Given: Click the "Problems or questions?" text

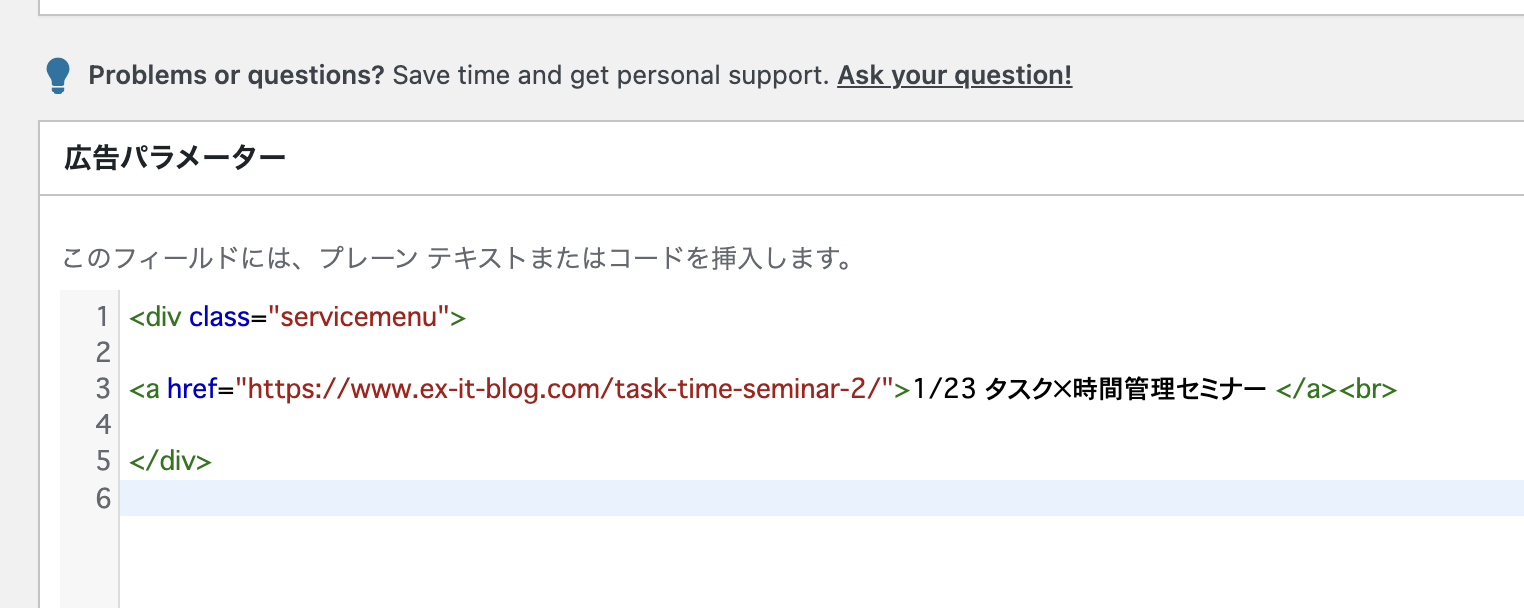Looking at the screenshot, I should point(236,75).
